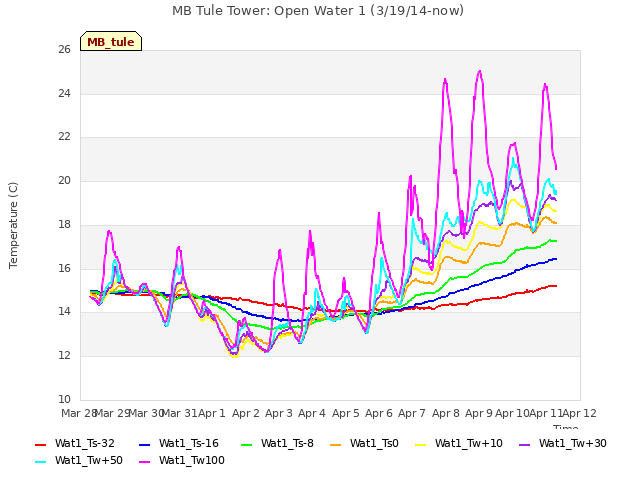Viewport: 640px width, 480px height.
Task: Click the y-axis value 20
Action: point(64,180)
